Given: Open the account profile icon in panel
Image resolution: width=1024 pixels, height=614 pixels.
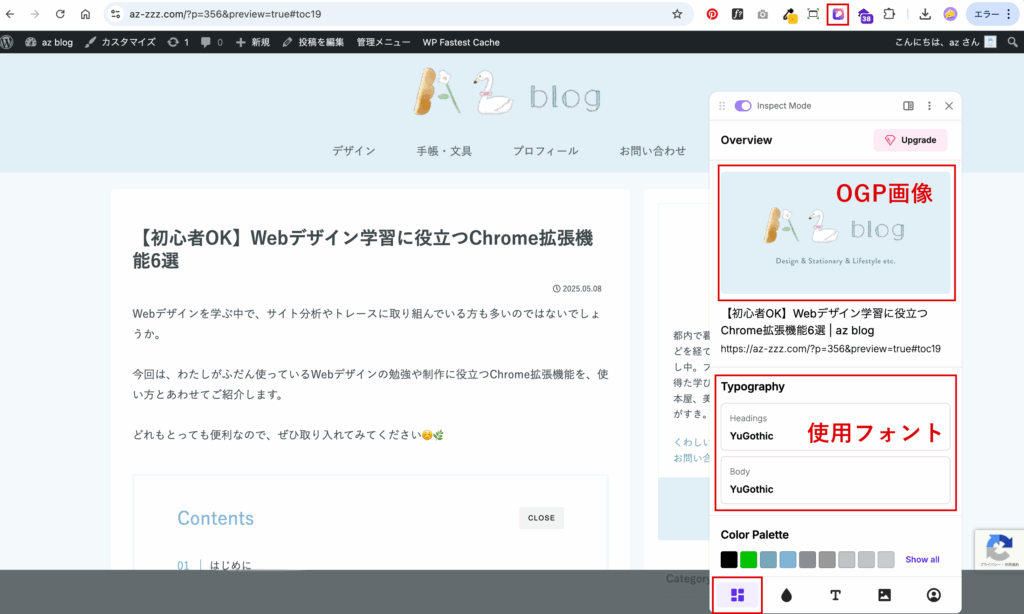Looking at the screenshot, I should [x=933, y=595].
